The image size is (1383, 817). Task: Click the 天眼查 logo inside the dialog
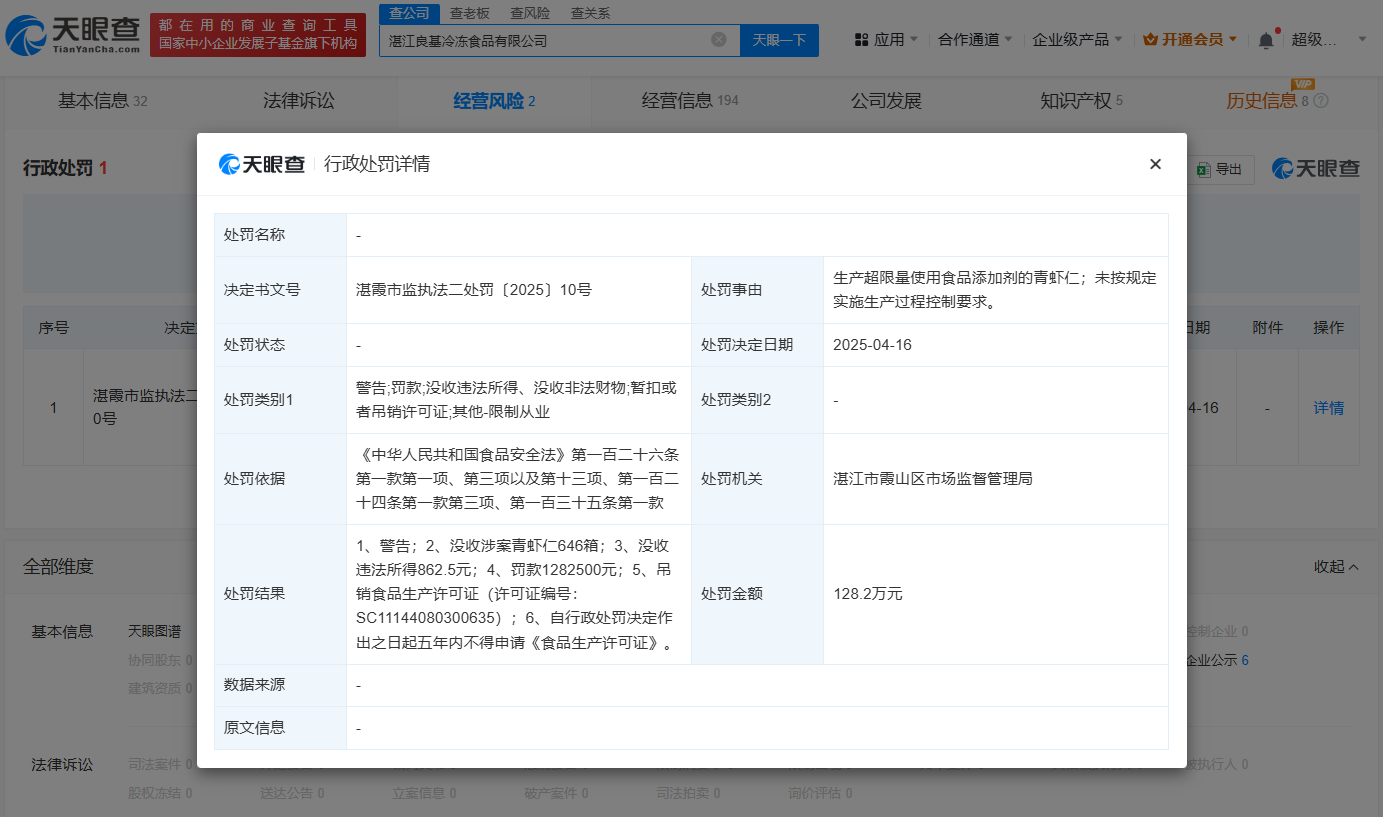tap(262, 164)
